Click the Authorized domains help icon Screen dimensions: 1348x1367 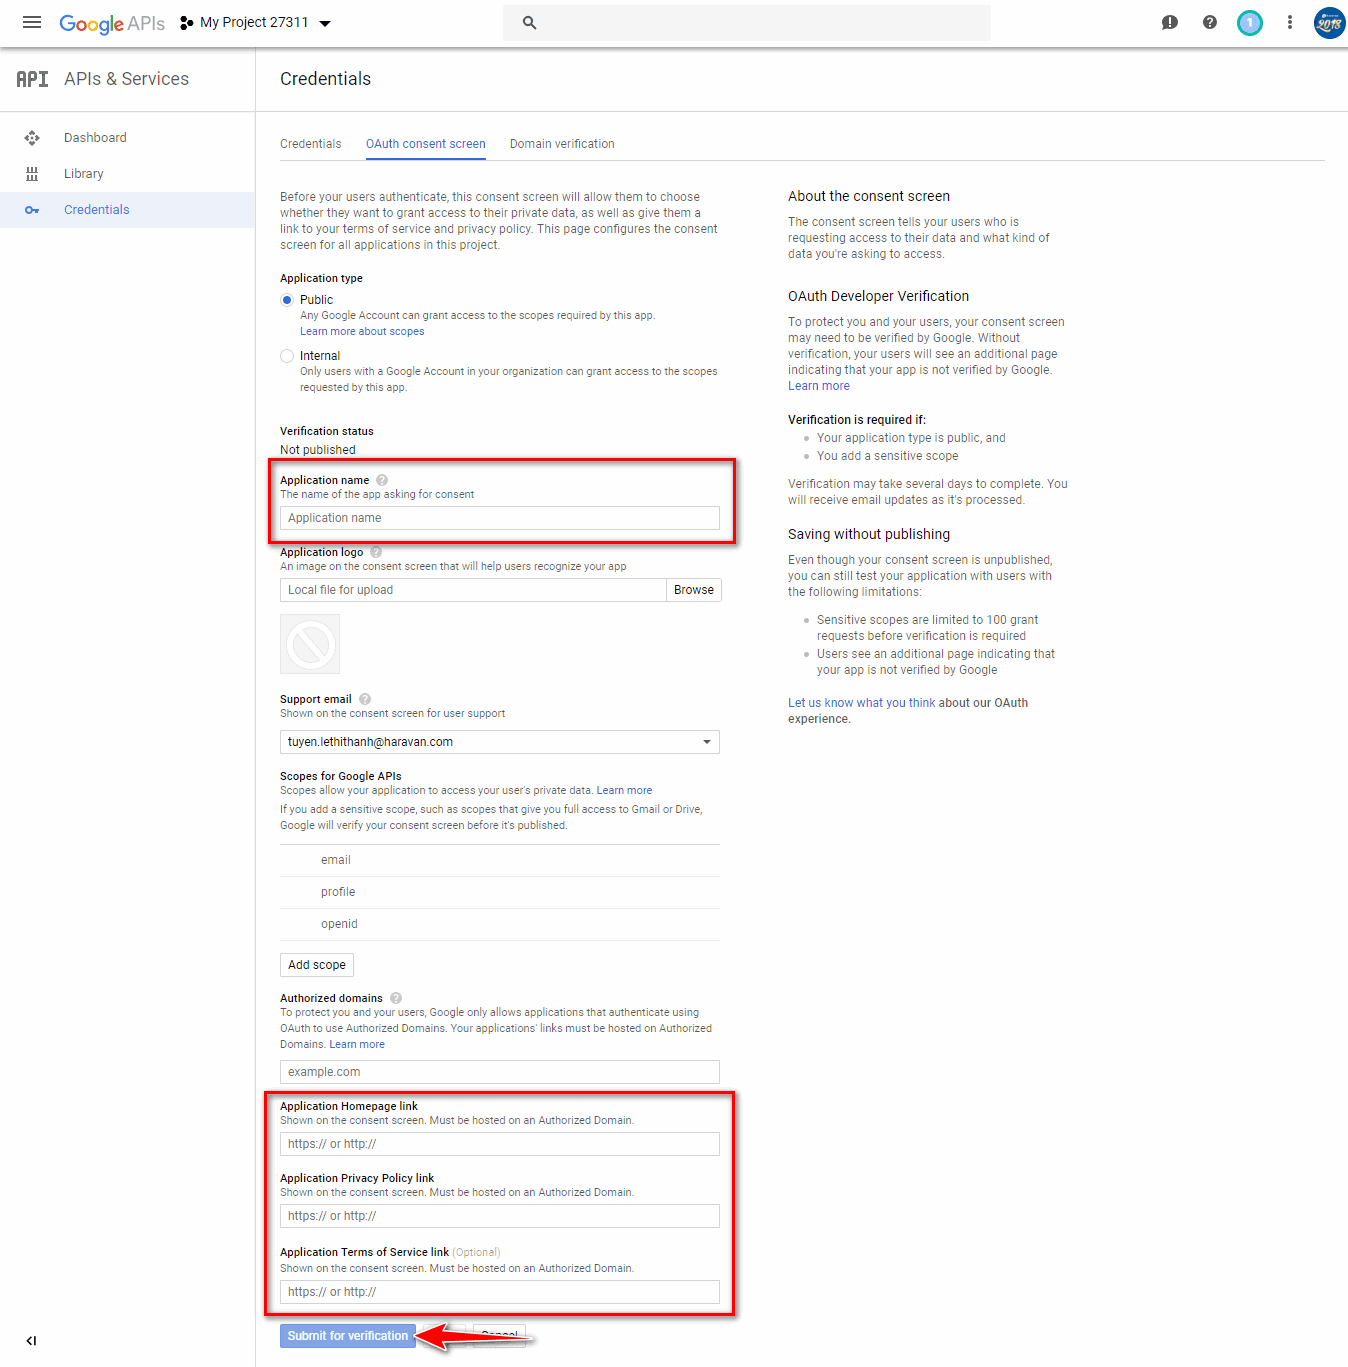click(x=396, y=998)
